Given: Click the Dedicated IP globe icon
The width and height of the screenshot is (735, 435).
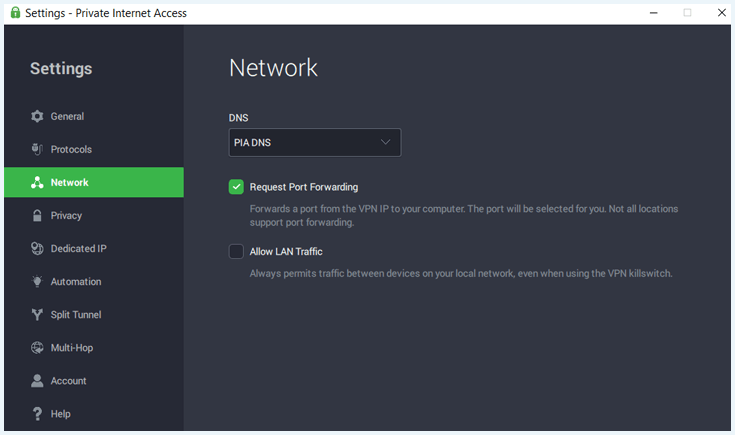Looking at the screenshot, I should [x=37, y=248].
